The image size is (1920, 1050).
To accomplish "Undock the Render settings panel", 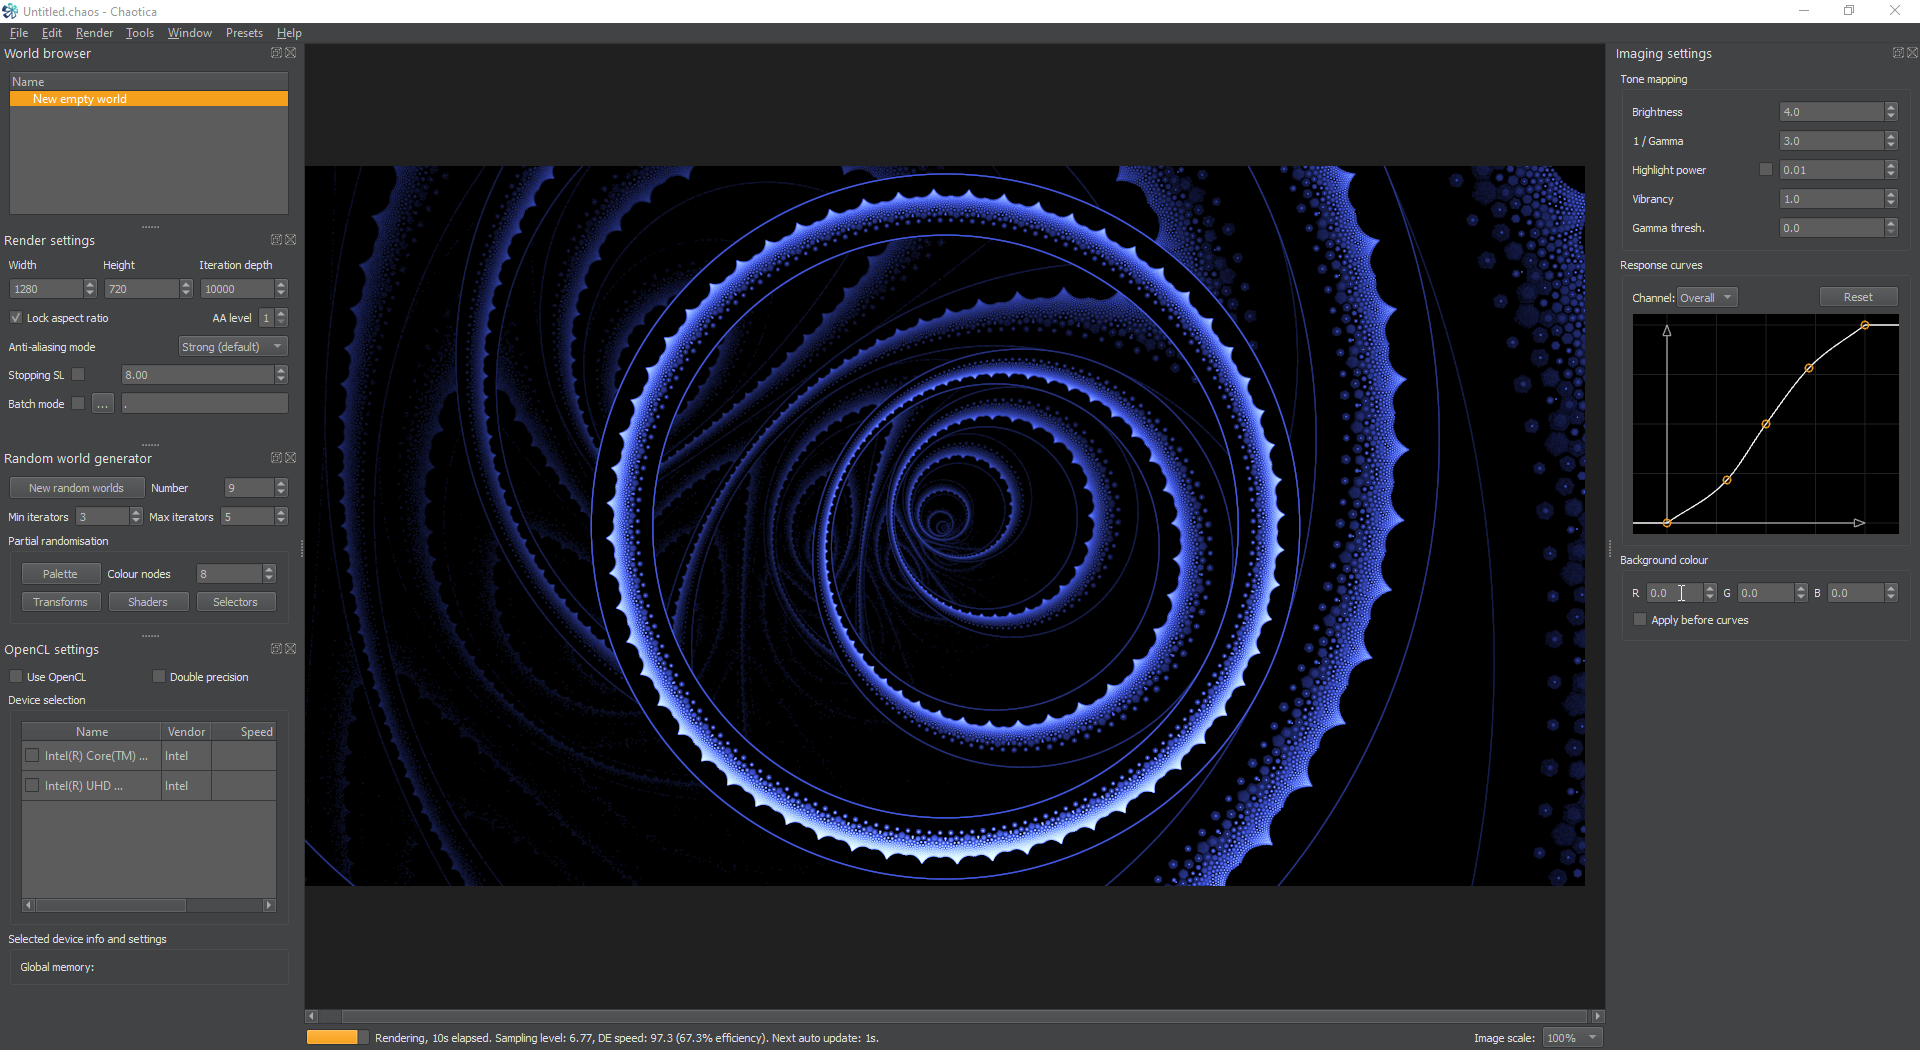I will tap(276, 240).
